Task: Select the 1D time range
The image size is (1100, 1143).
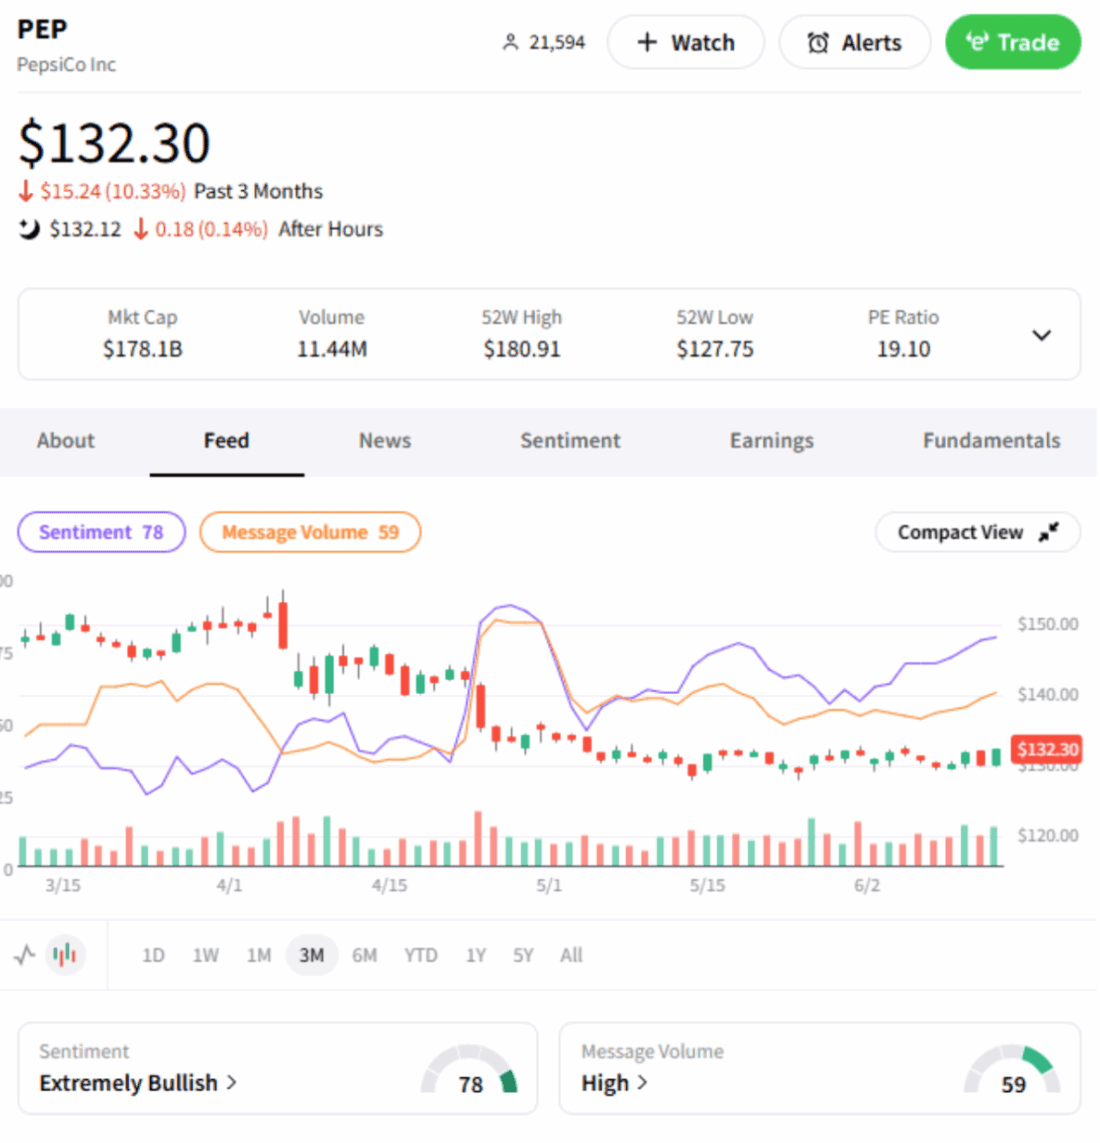Action: tap(153, 955)
